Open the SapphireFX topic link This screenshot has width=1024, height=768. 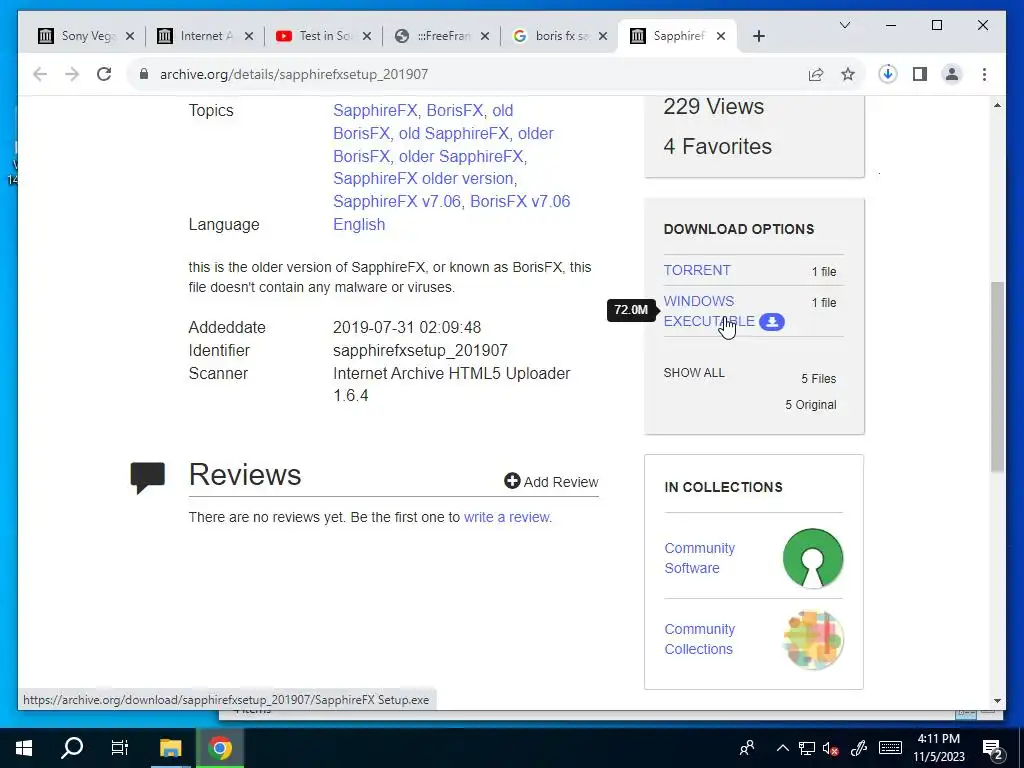[x=375, y=110]
